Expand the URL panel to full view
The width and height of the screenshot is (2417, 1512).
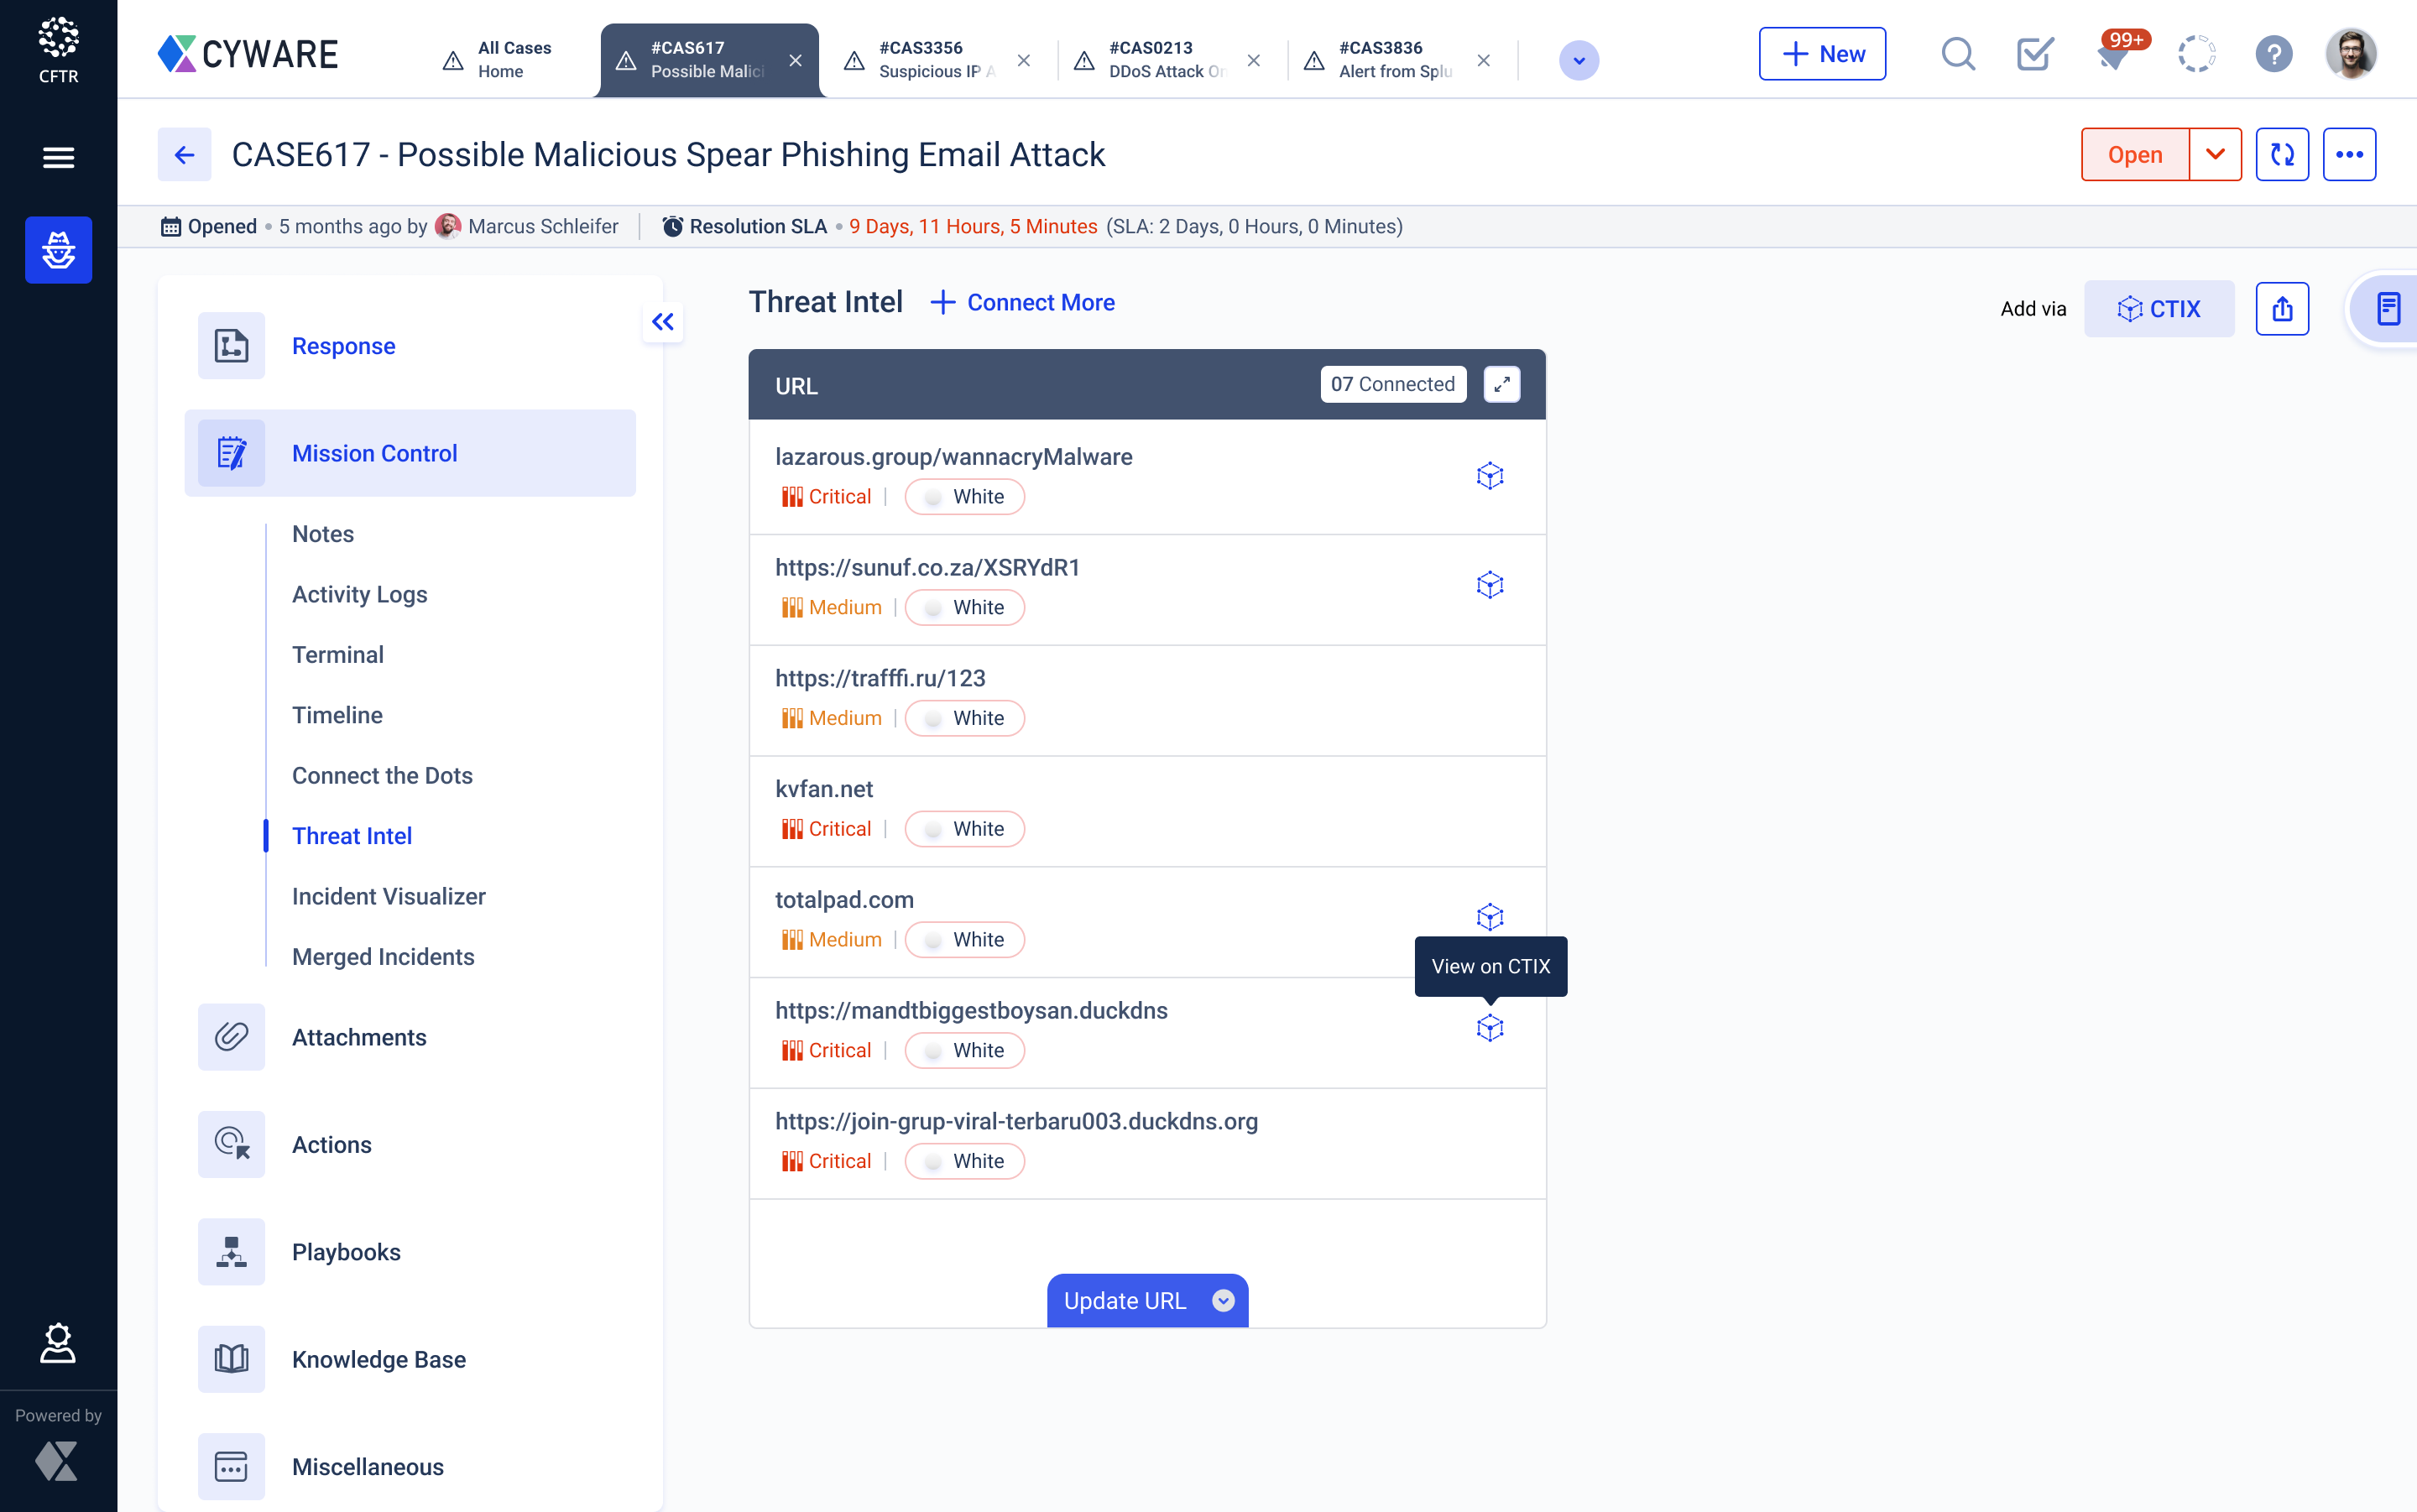tap(1501, 384)
